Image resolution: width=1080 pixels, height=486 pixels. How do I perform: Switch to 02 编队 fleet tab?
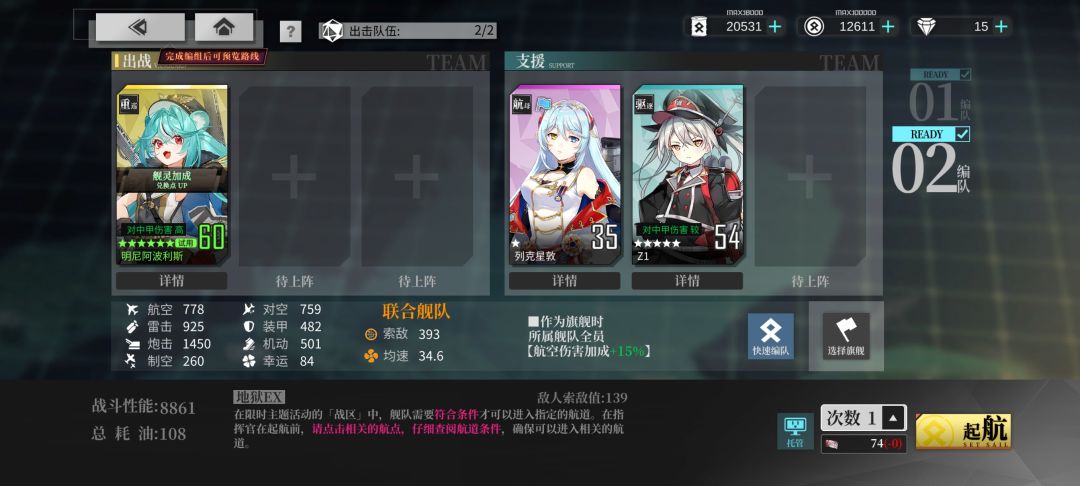coord(931,160)
